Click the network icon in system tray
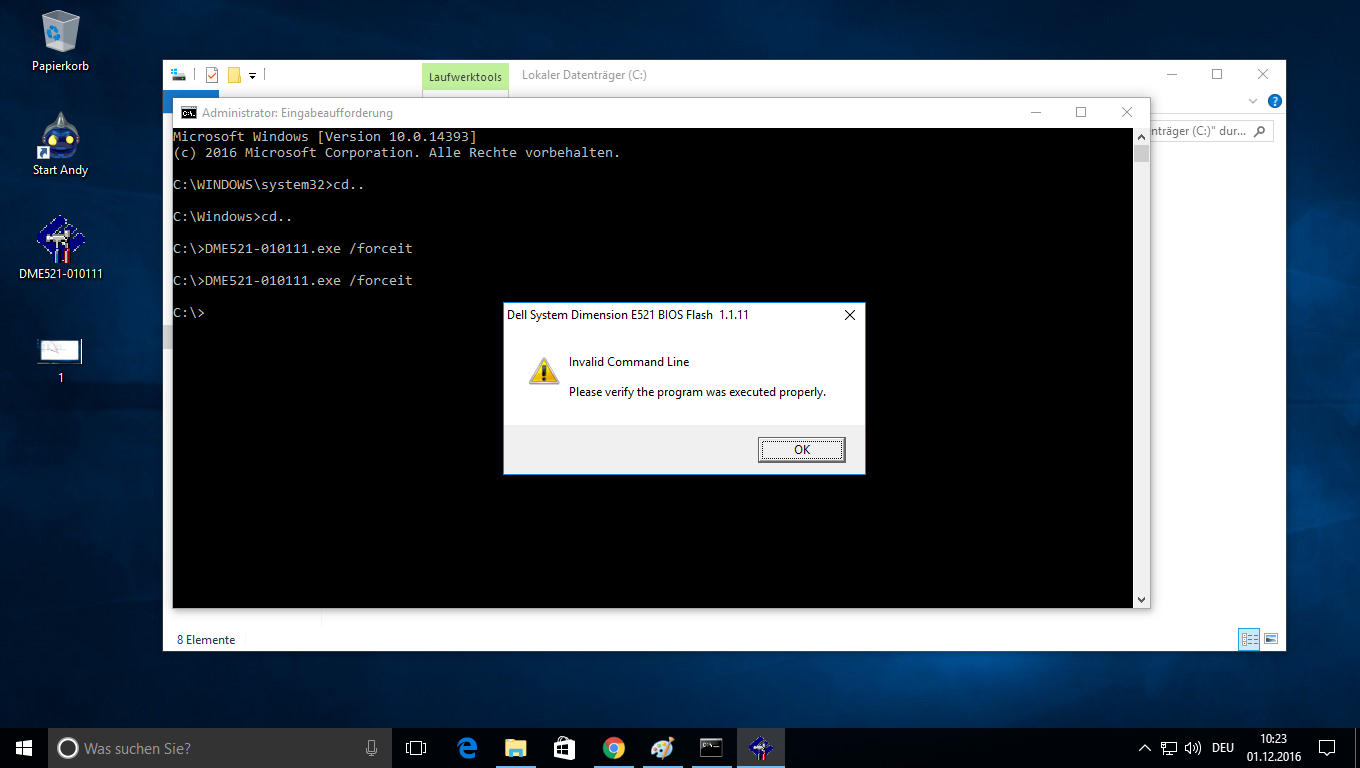 1169,748
